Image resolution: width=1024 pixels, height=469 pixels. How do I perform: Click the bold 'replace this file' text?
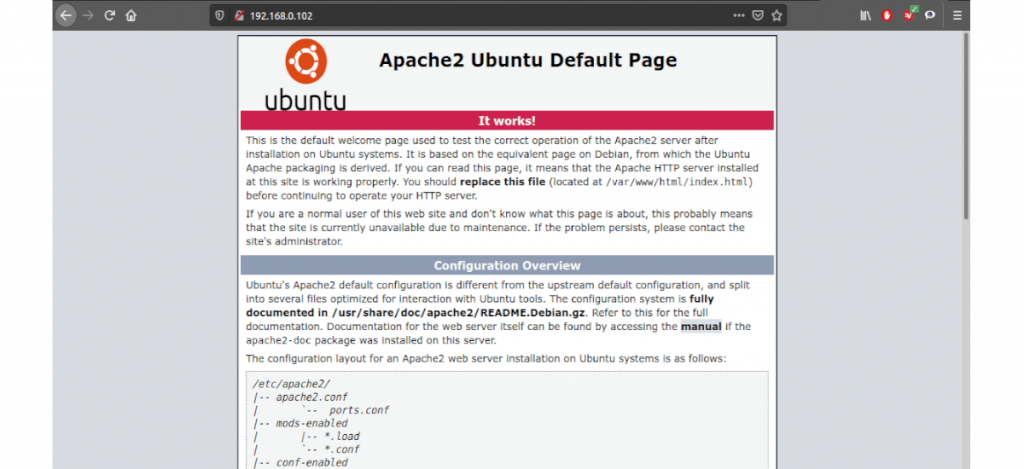pyautogui.click(x=502, y=182)
